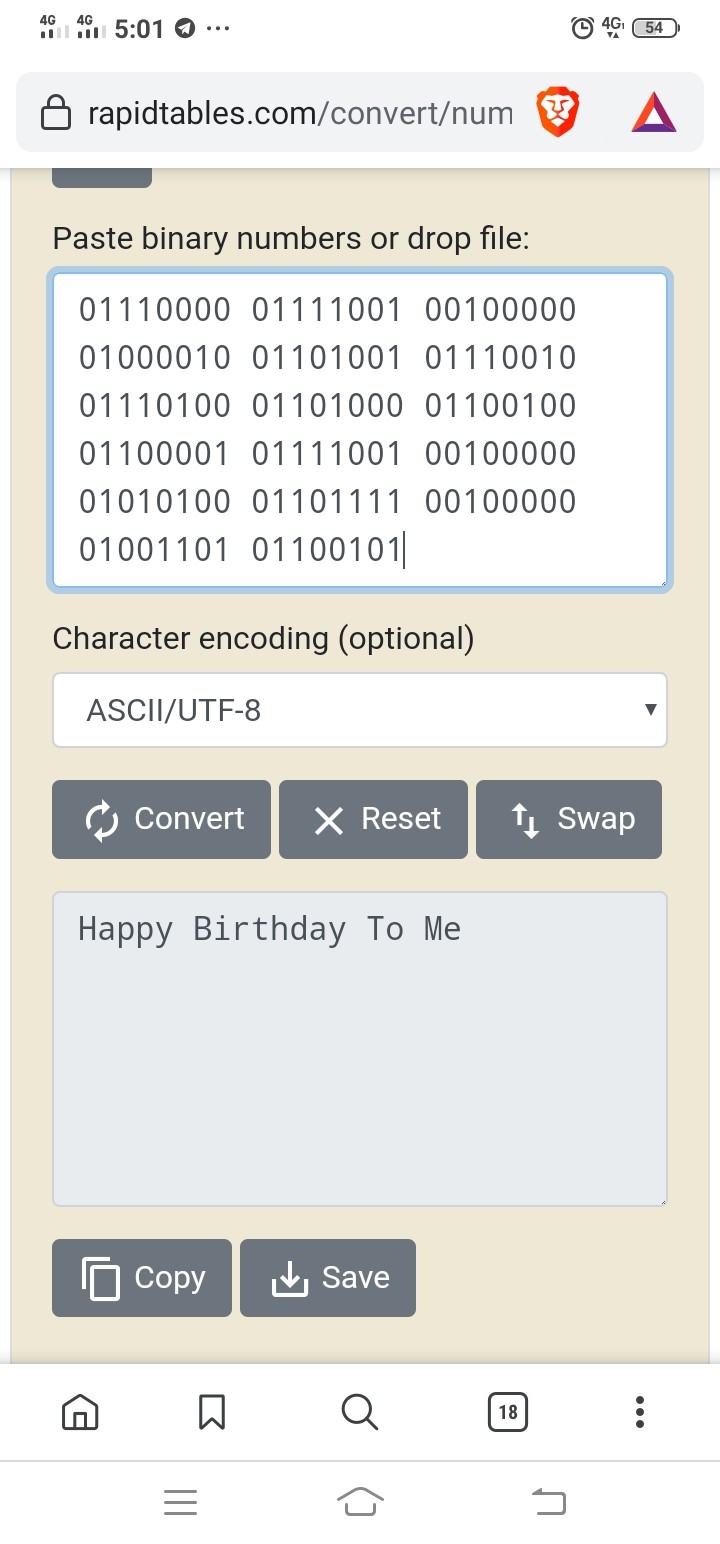Open the three-dot browser menu
The width and height of the screenshot is (720, 1544).
click(640, 1411)
